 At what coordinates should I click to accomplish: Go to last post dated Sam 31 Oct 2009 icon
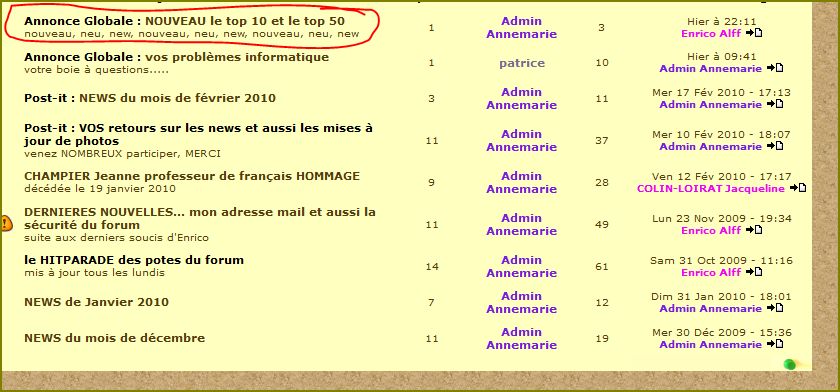click(x=754, y=272)
